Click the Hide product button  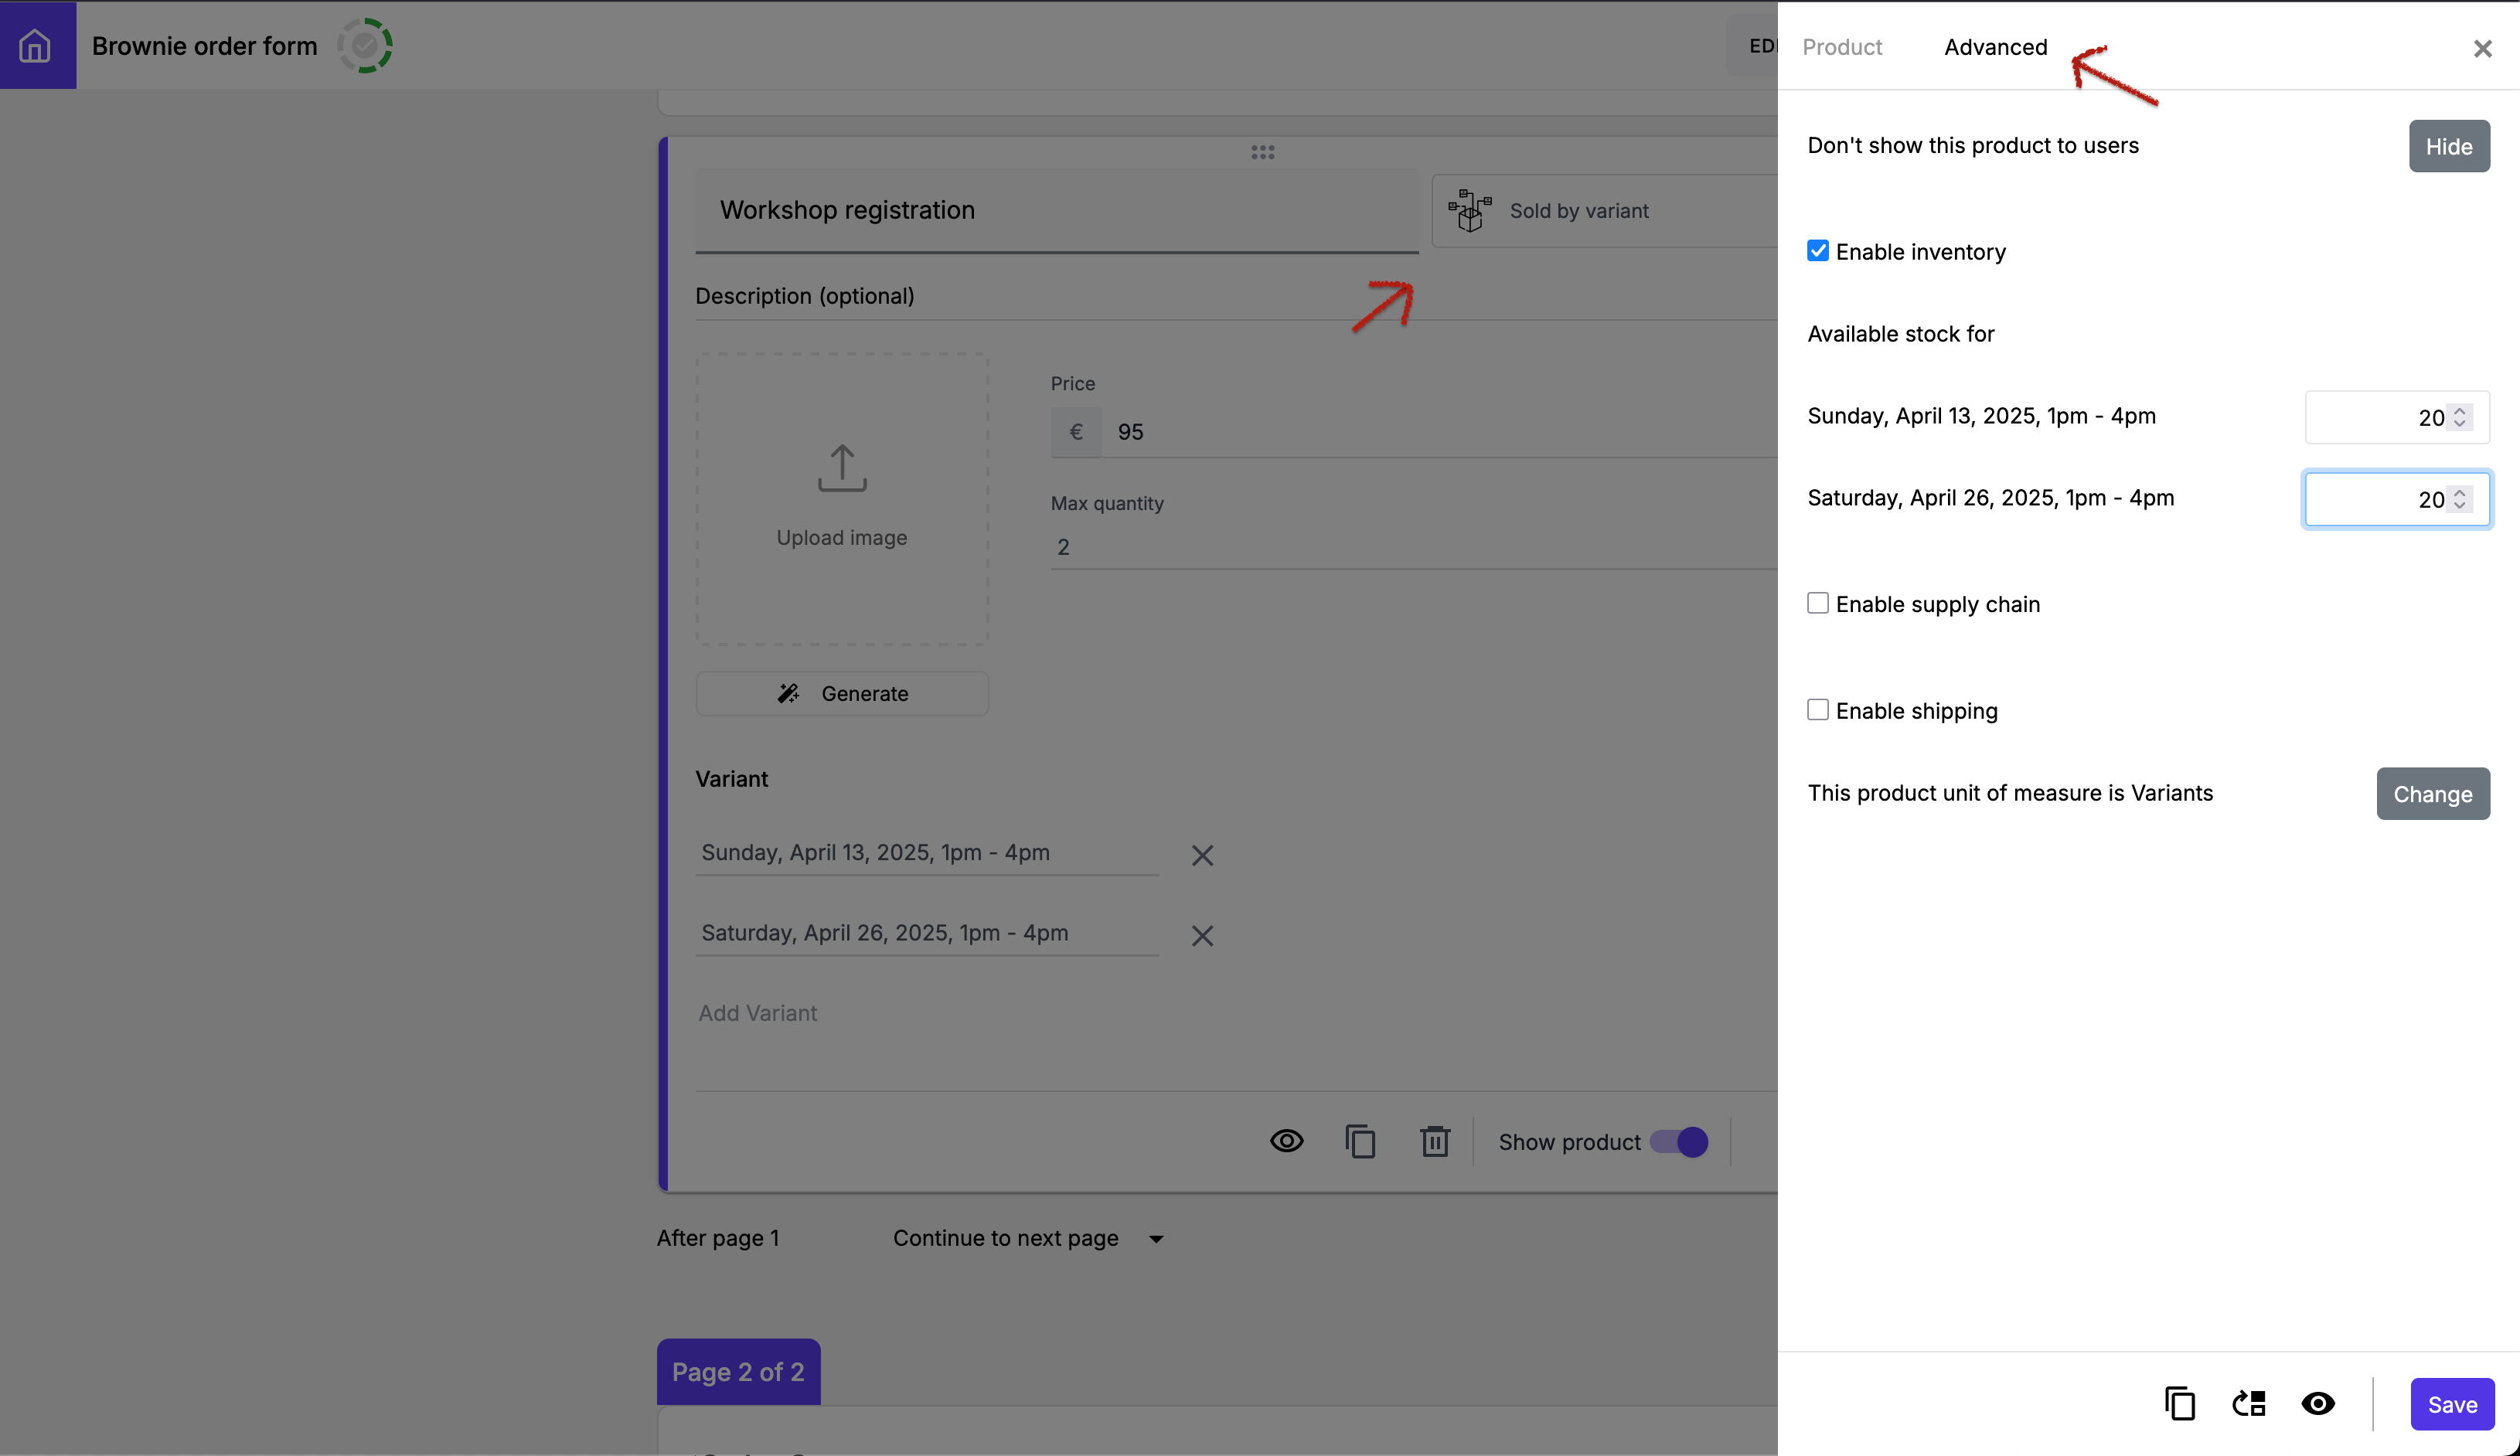(2448, 146)
